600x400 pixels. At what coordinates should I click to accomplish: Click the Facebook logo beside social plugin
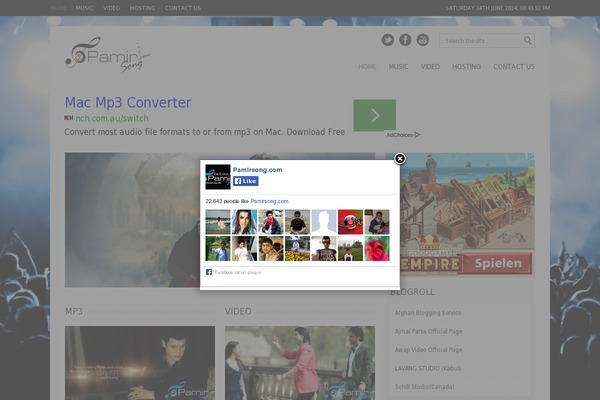tap(209, 272)
